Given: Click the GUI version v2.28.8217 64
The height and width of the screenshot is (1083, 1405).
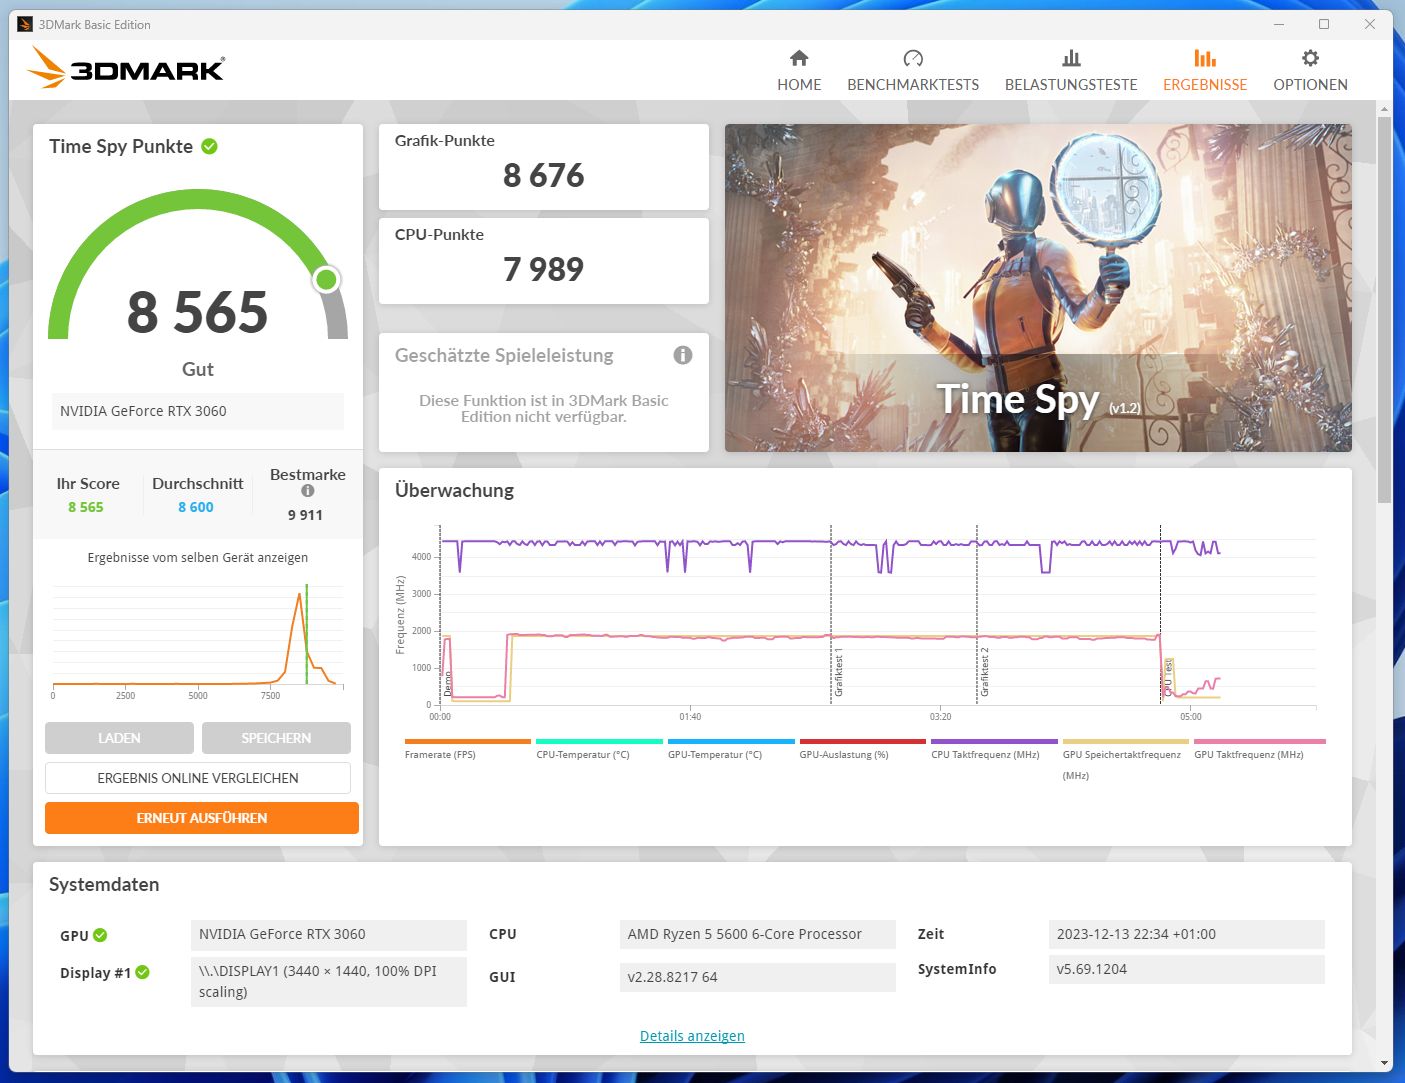Looking at the screenshot, I should point(757,977).
